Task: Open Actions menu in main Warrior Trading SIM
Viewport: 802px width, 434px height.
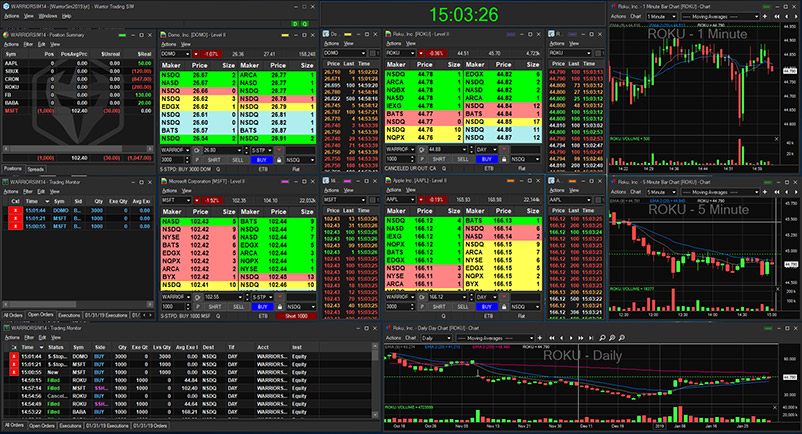Action: (12, 16)
